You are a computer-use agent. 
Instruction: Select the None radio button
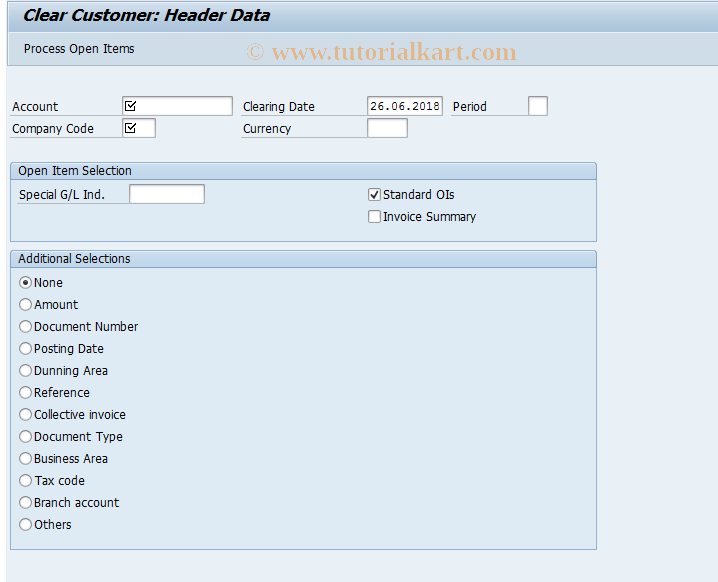tap(26, 283)
